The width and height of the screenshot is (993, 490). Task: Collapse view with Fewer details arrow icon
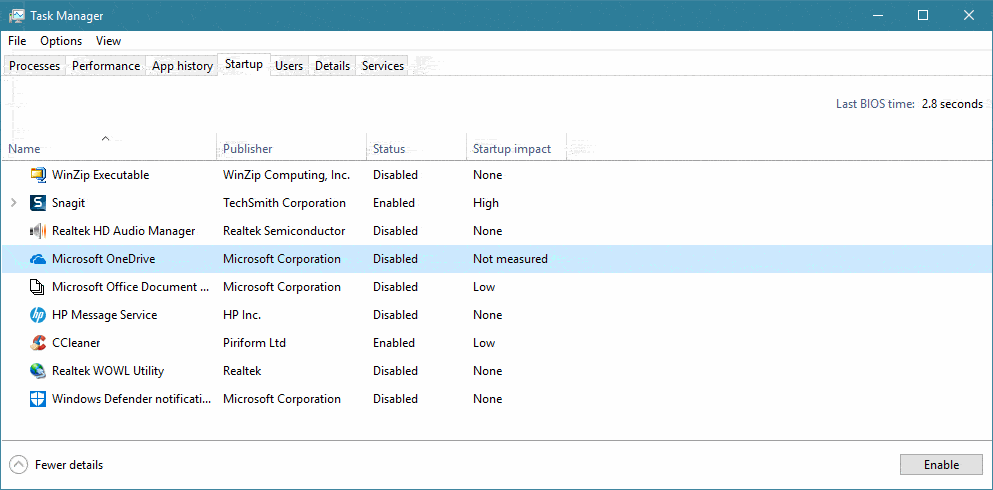tap(19, 465)
